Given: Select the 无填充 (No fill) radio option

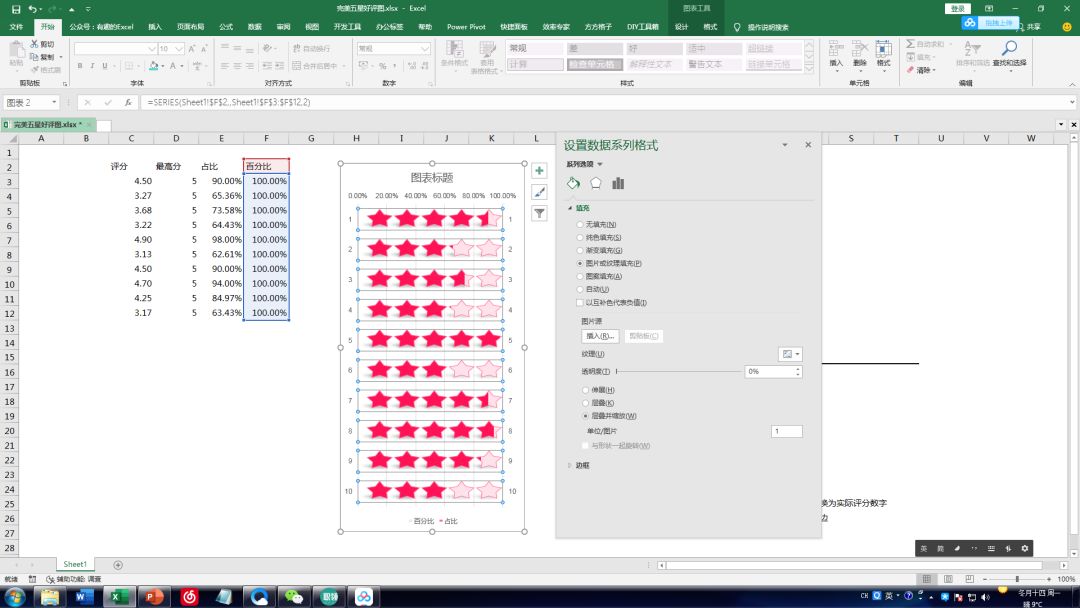Looking at the screenshot, I should pos(580,225).
